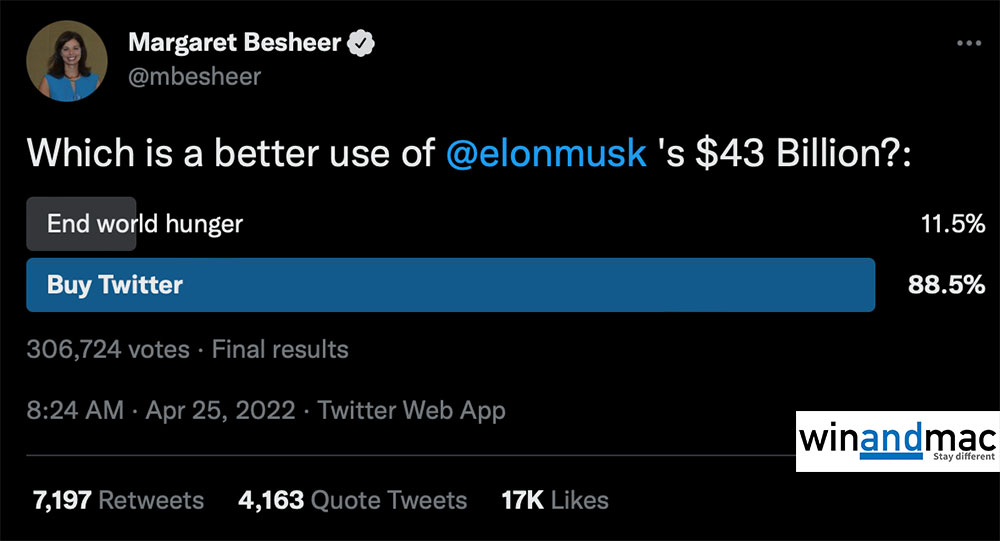1000x541 pixels.
Task: Click the 88.5% poll percentage
Action: click(946, 285)
